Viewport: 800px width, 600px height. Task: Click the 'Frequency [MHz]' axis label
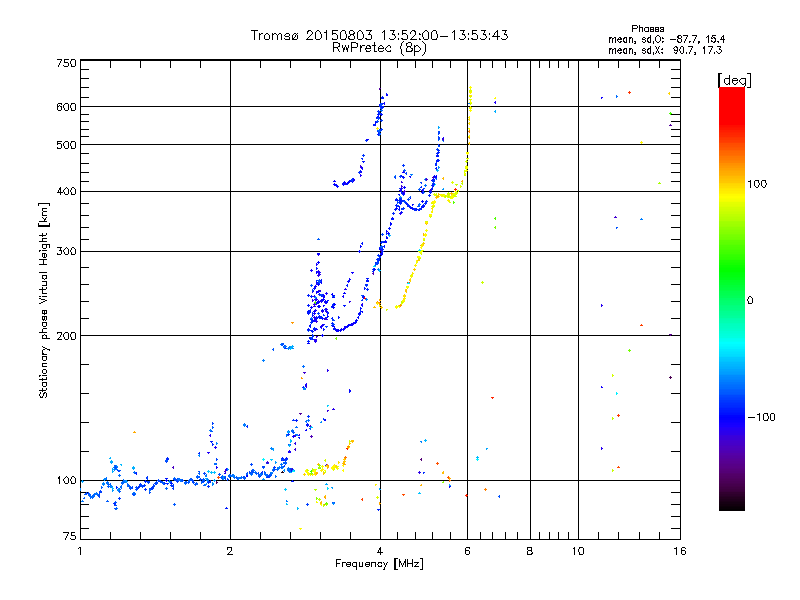[x=379, y=564]
